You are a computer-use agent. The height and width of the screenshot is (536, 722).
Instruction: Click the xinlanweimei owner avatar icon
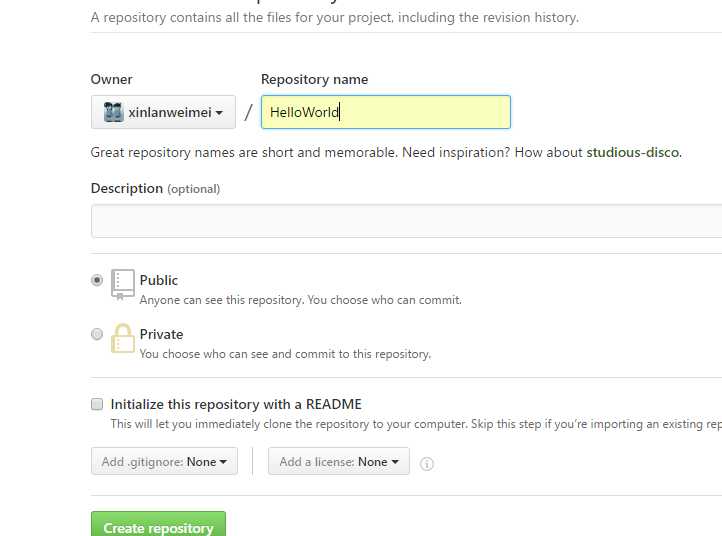tap(113, 112)
